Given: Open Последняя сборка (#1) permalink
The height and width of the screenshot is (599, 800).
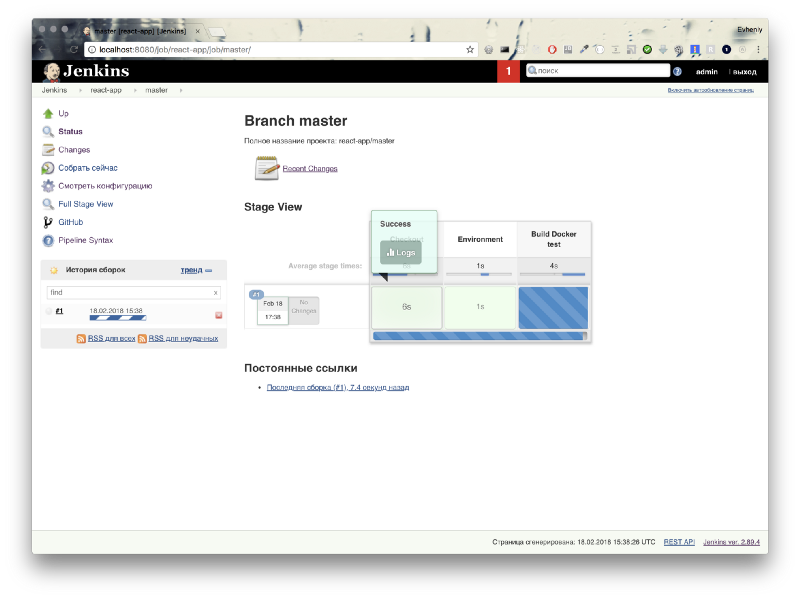Looking at the screenshot, I should (x=338, y=387).
